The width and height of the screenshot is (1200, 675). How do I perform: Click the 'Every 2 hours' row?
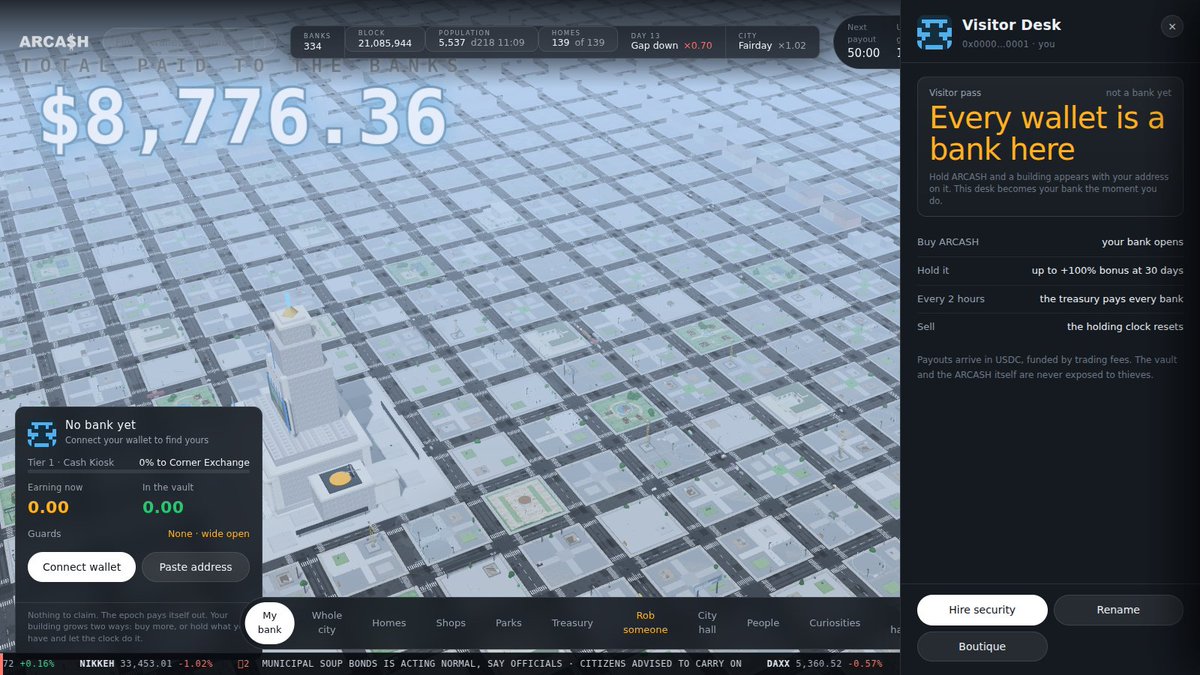pos(1050,299)
